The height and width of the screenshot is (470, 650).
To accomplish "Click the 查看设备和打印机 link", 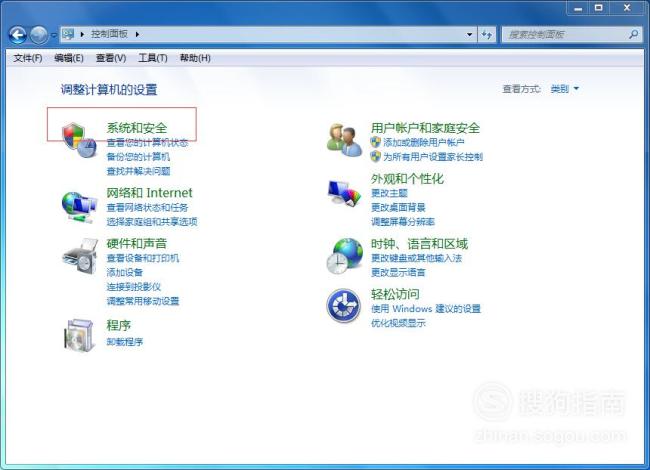I will pos(143,258).
